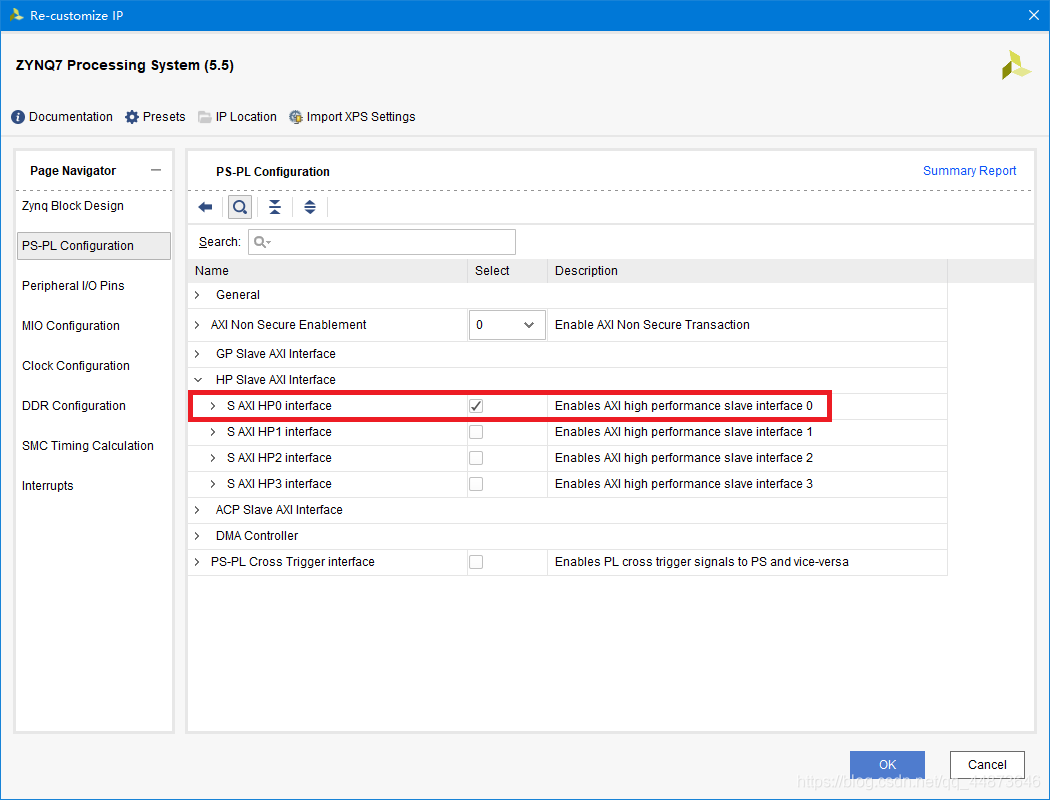Click the OK button

[887, 765]
